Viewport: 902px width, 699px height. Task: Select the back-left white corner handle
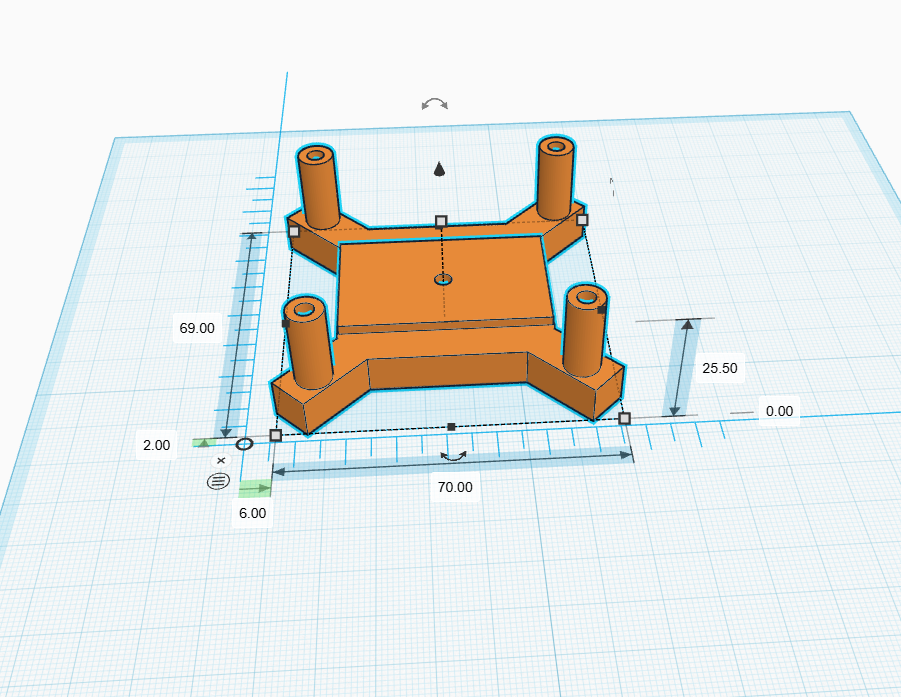tap(294, 231)
